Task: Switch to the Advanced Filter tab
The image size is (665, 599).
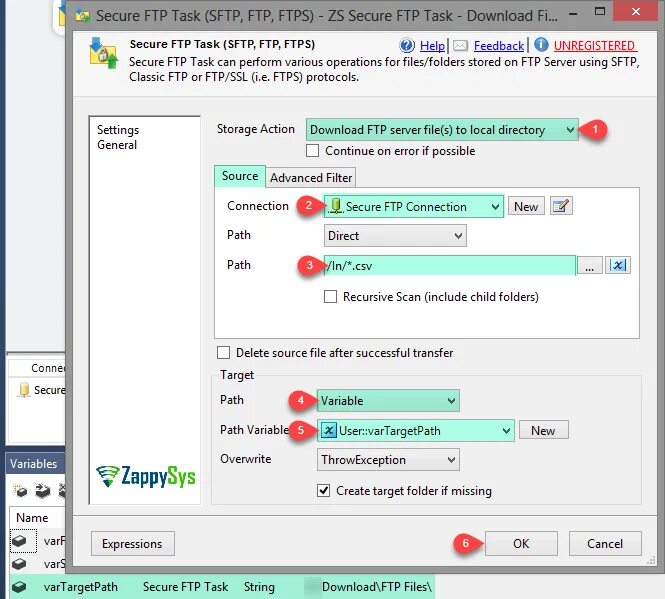Action: [x=311, y=178]
